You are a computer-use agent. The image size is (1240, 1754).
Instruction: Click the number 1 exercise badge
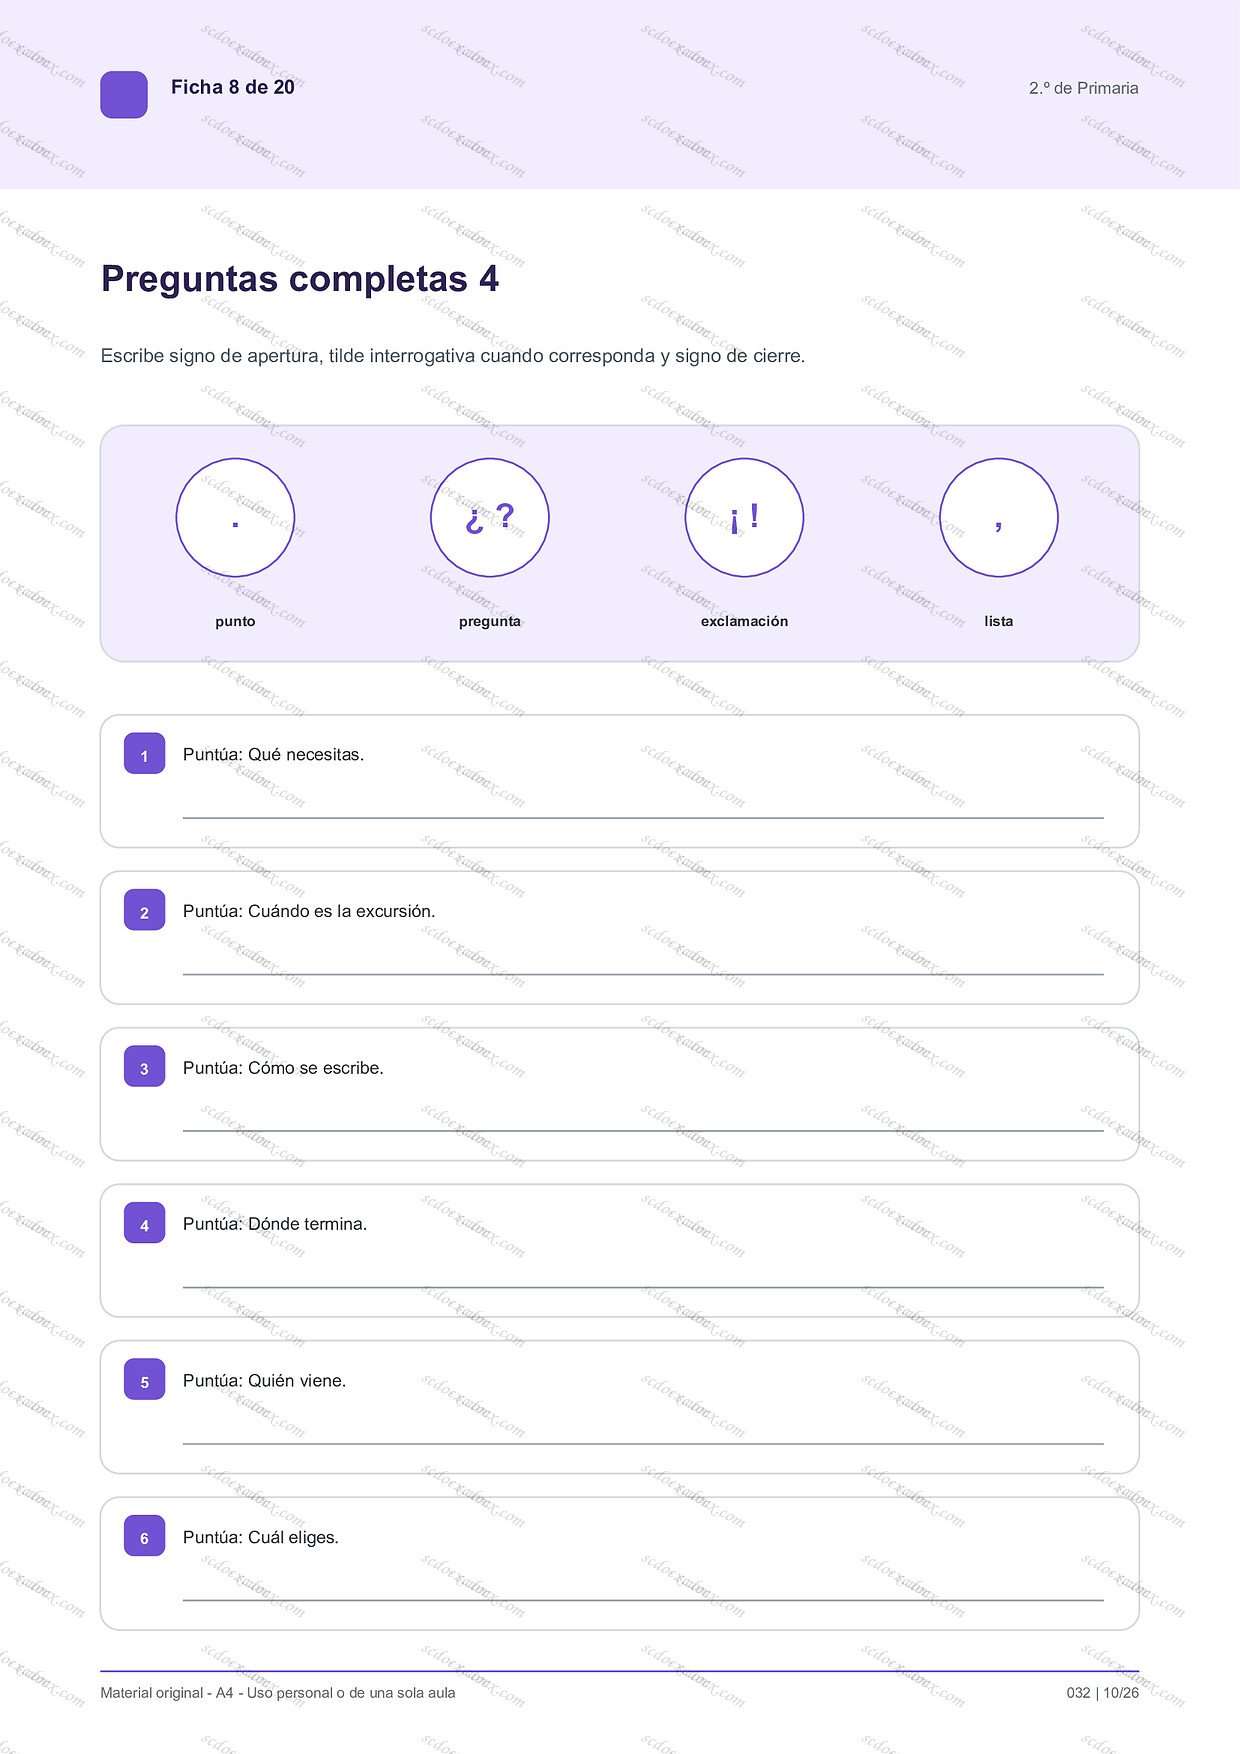144,754
